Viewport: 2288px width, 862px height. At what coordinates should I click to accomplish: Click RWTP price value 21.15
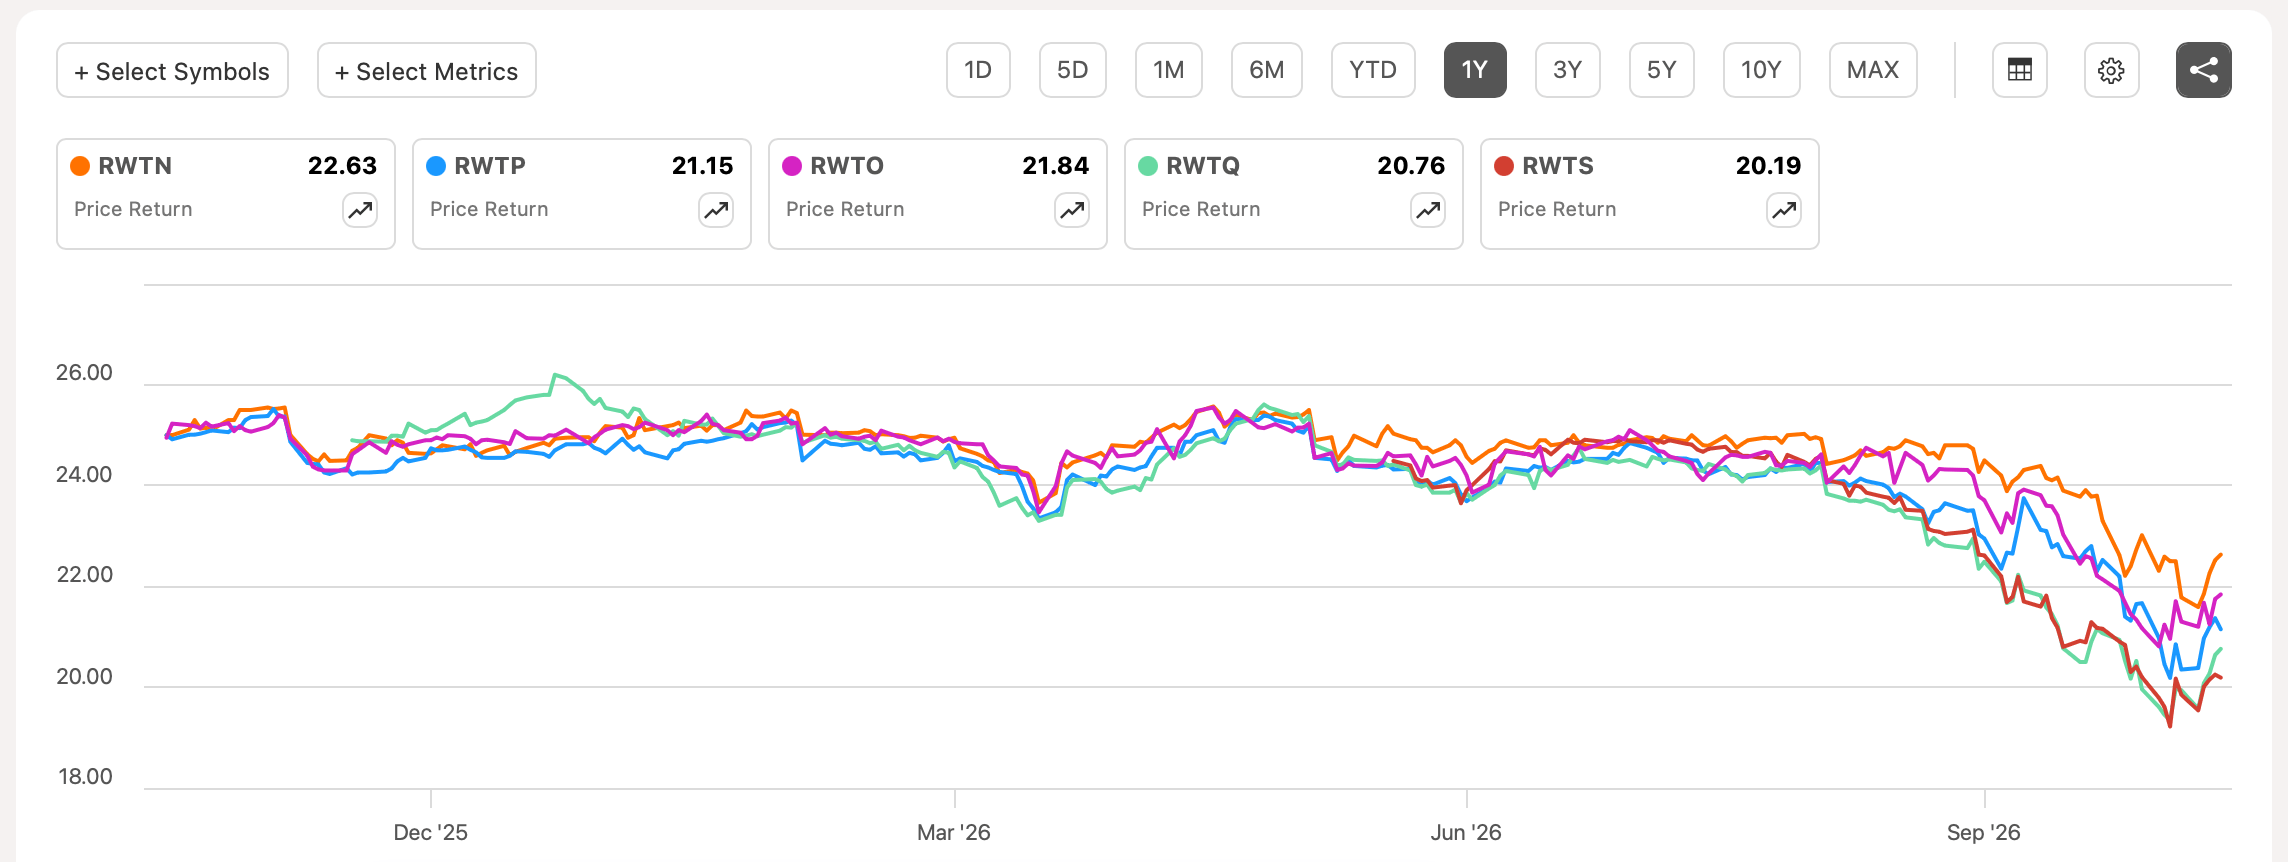click(702, 166)
